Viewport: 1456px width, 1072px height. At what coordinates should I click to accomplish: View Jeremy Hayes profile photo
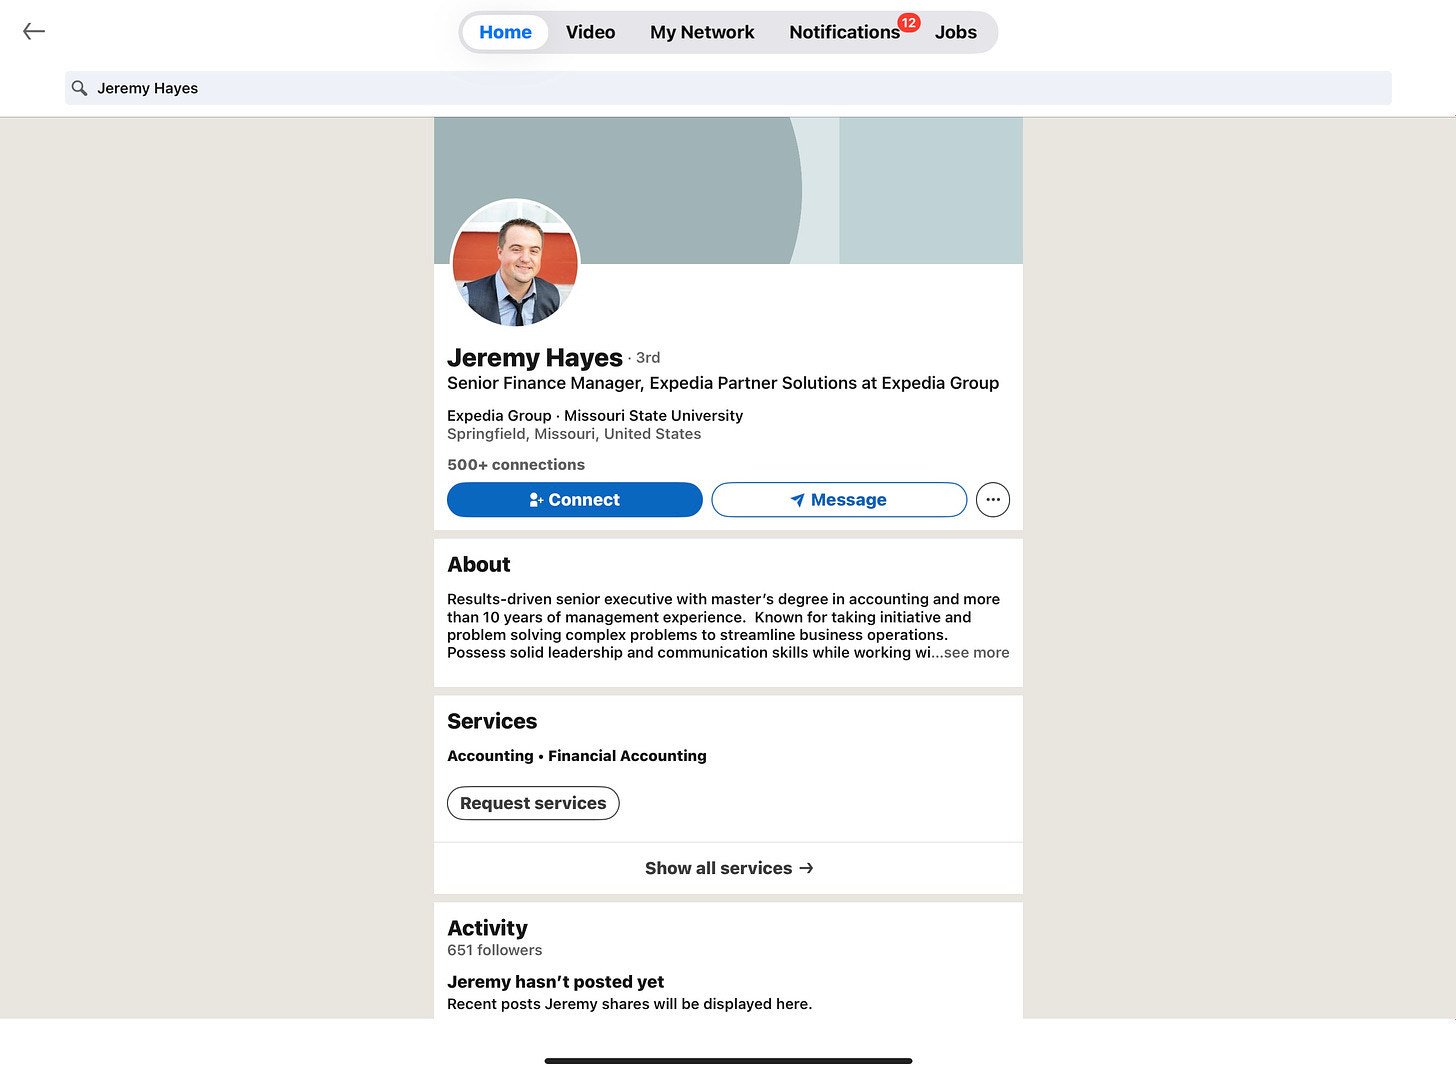point(515,263)
